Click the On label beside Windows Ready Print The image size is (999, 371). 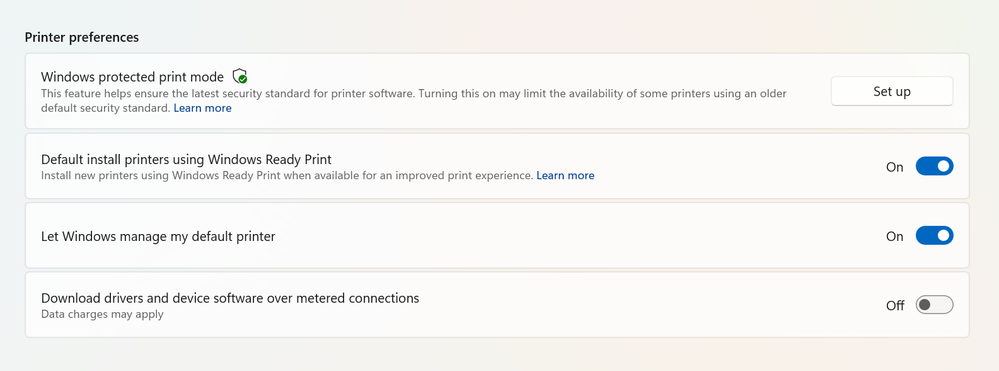pyautogui.click(x=895, y=168)
